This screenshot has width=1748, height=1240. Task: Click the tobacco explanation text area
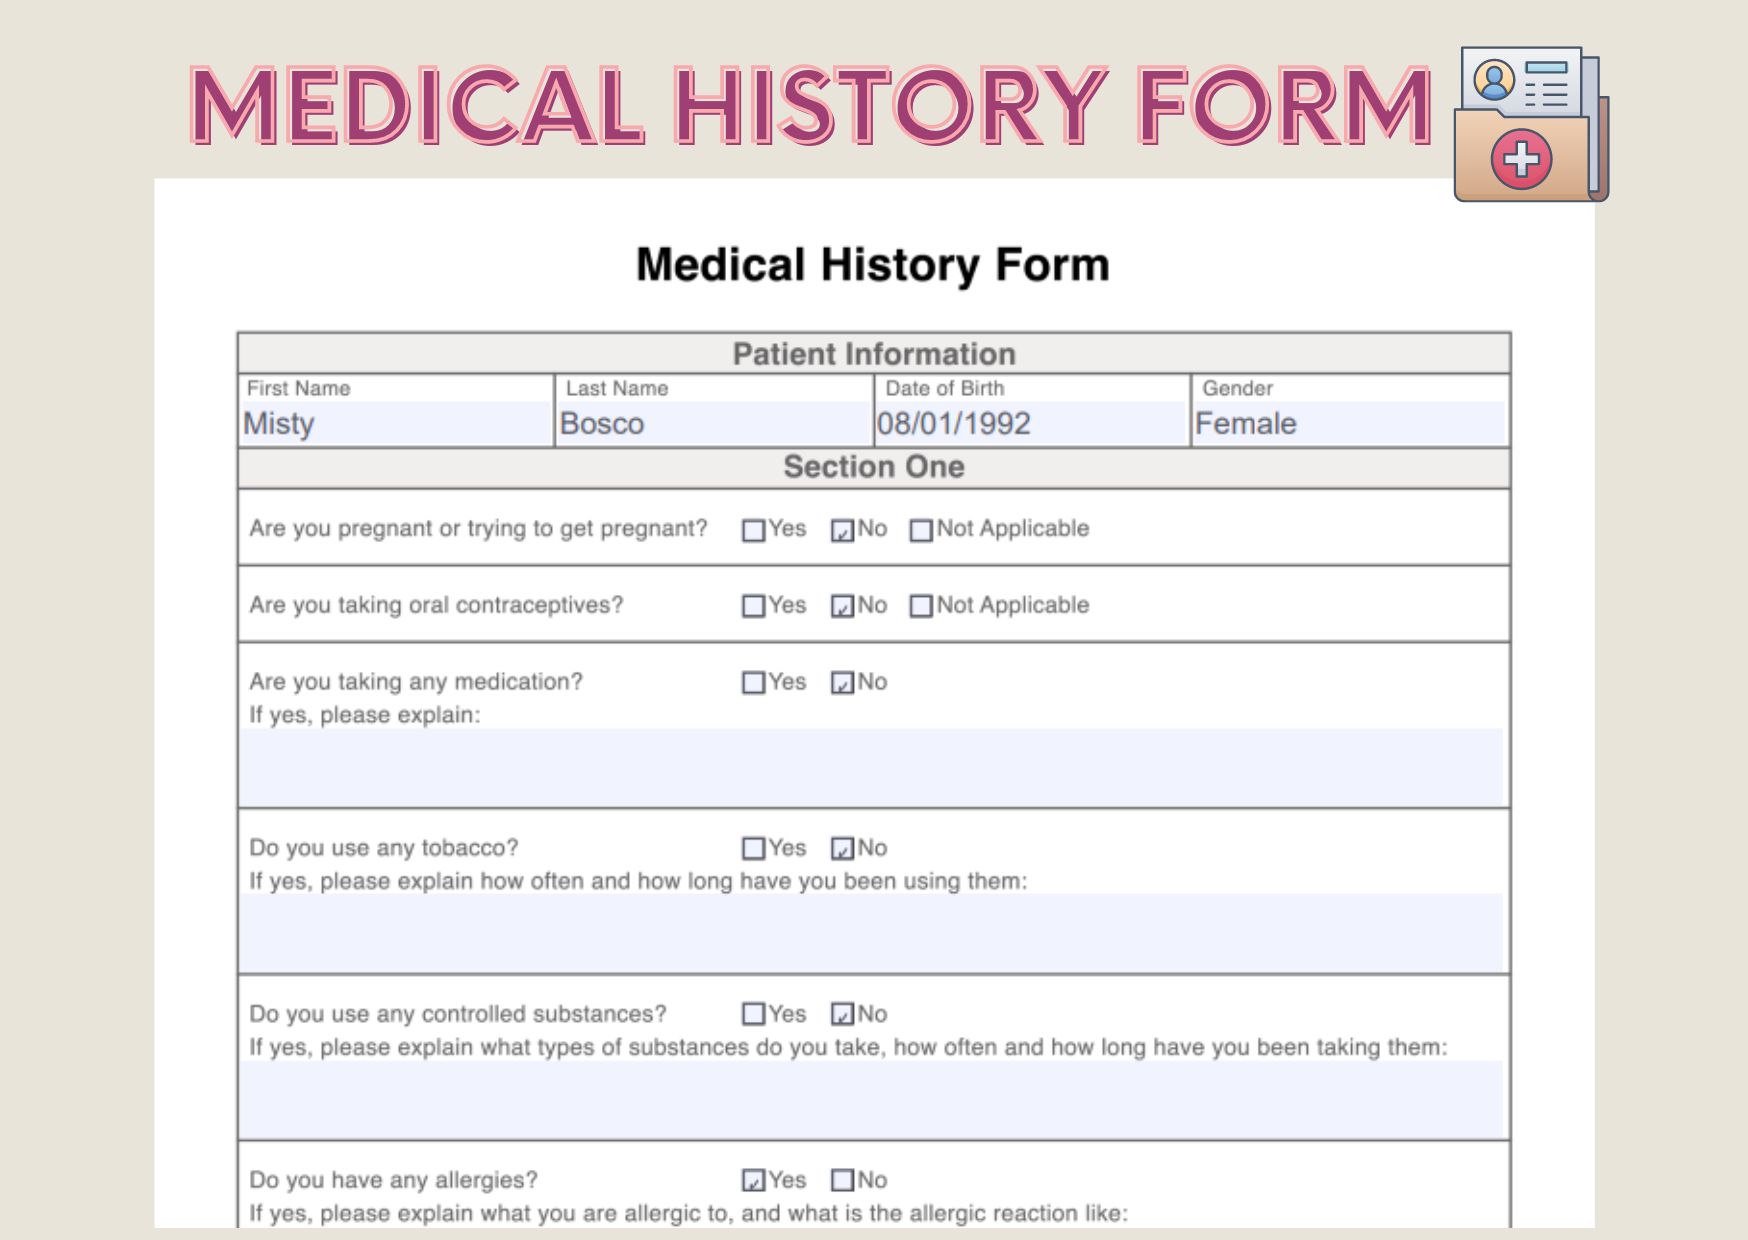(871, 932)
